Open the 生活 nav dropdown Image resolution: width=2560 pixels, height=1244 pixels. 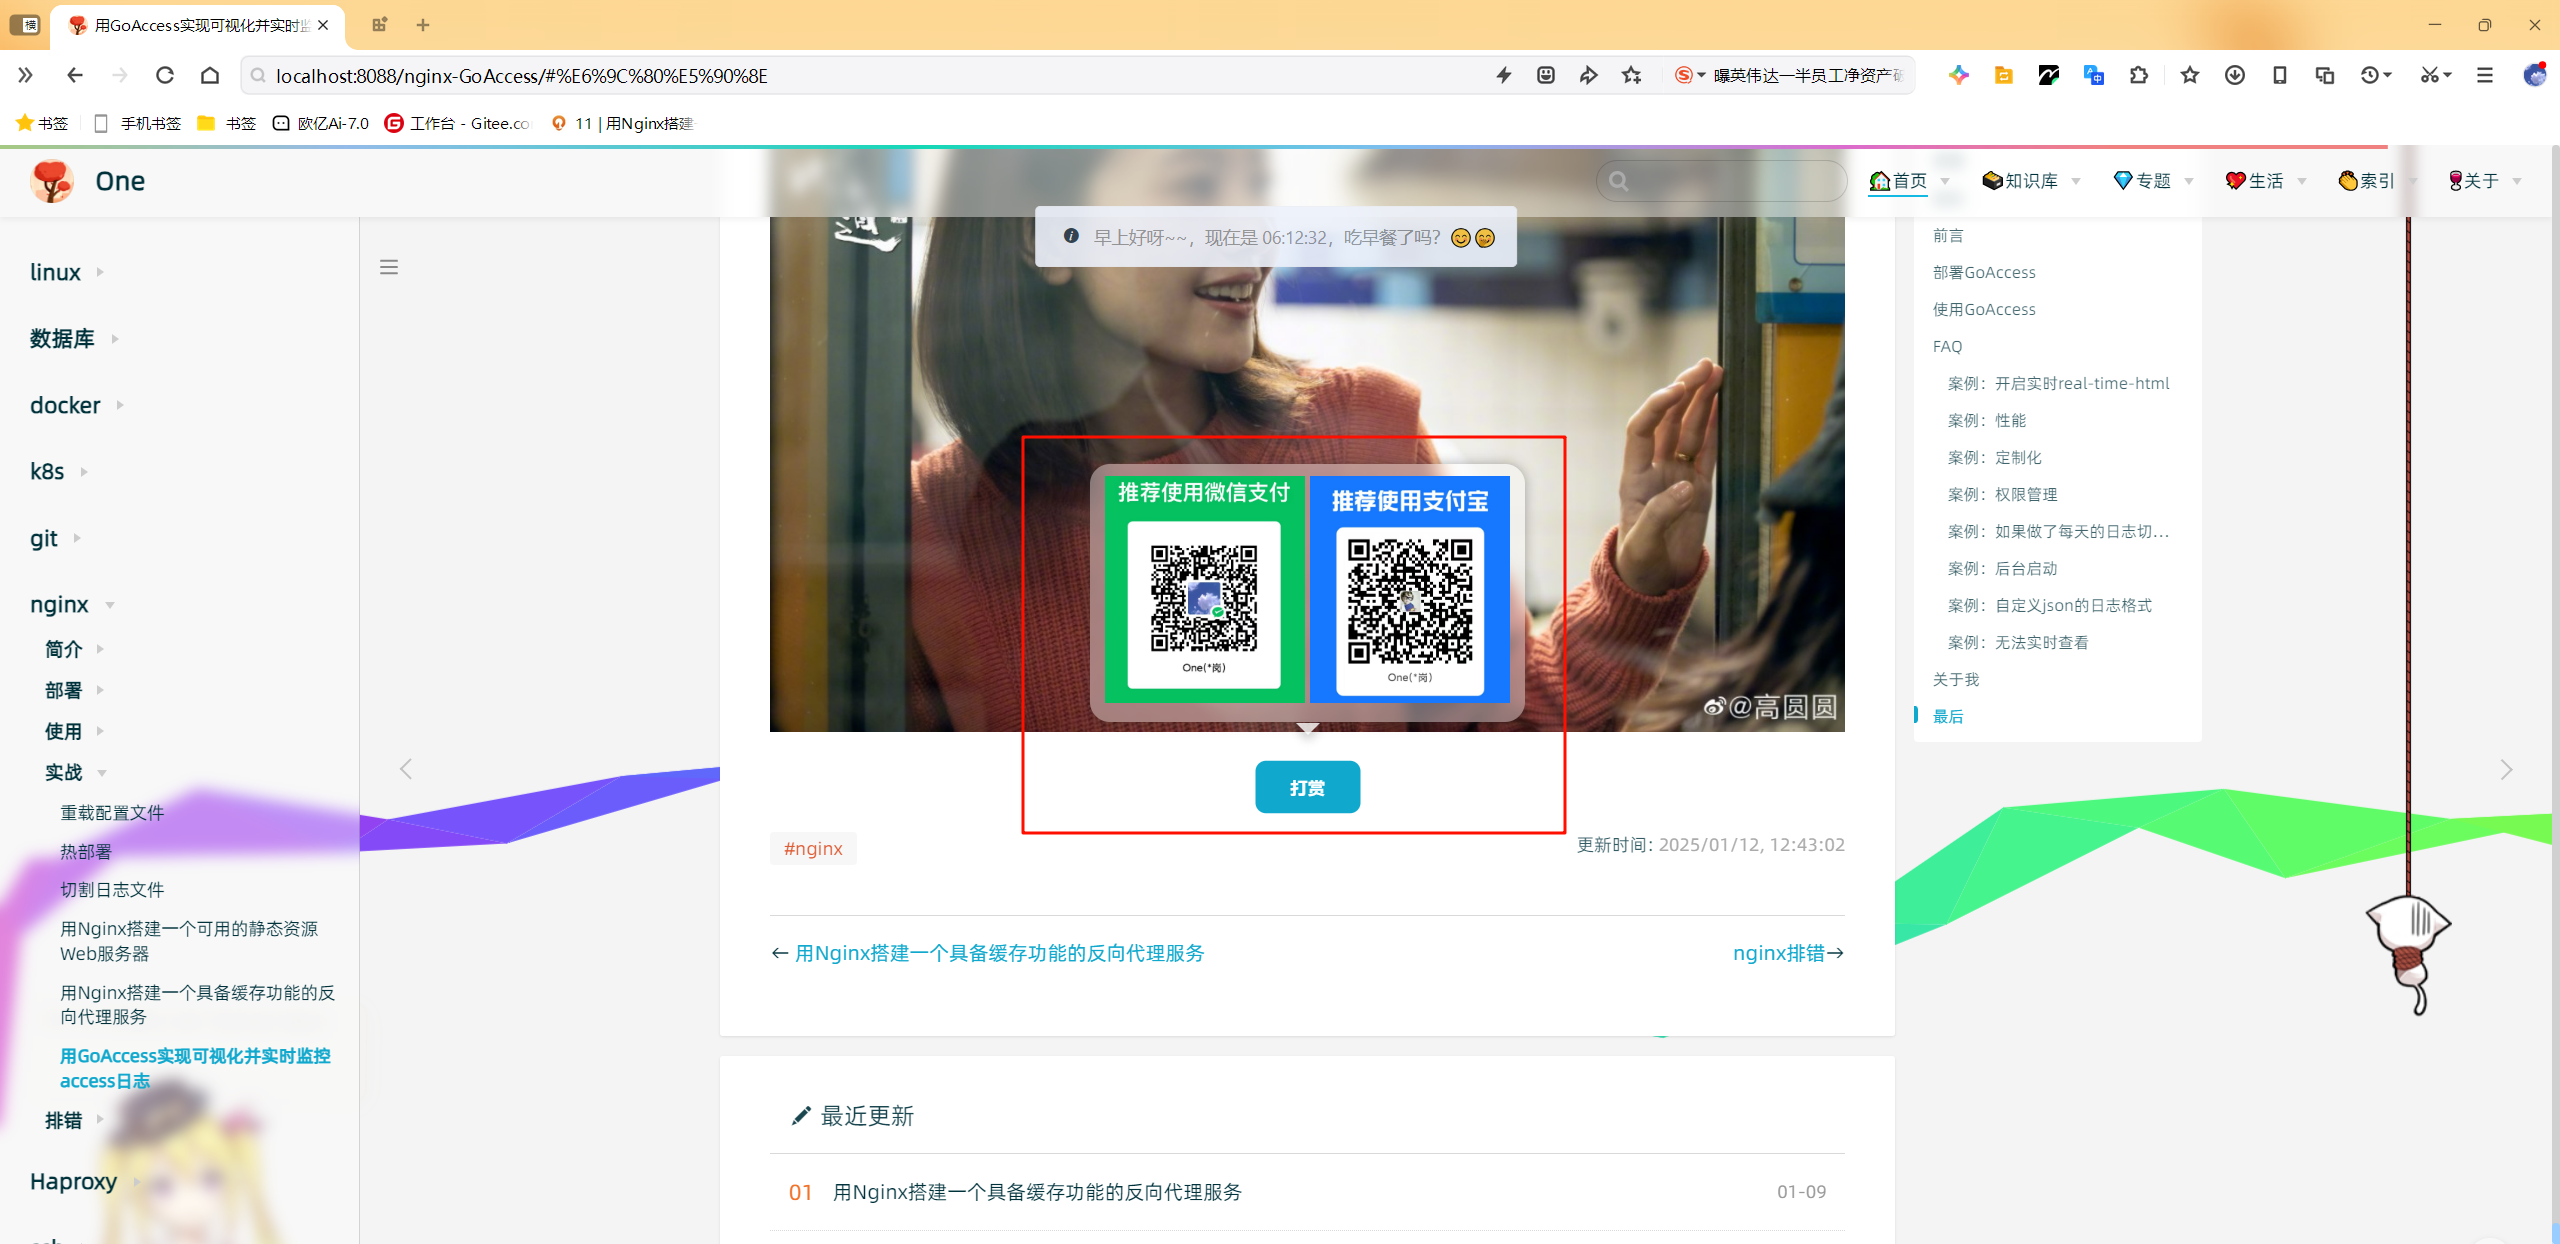coord(2266,181)
